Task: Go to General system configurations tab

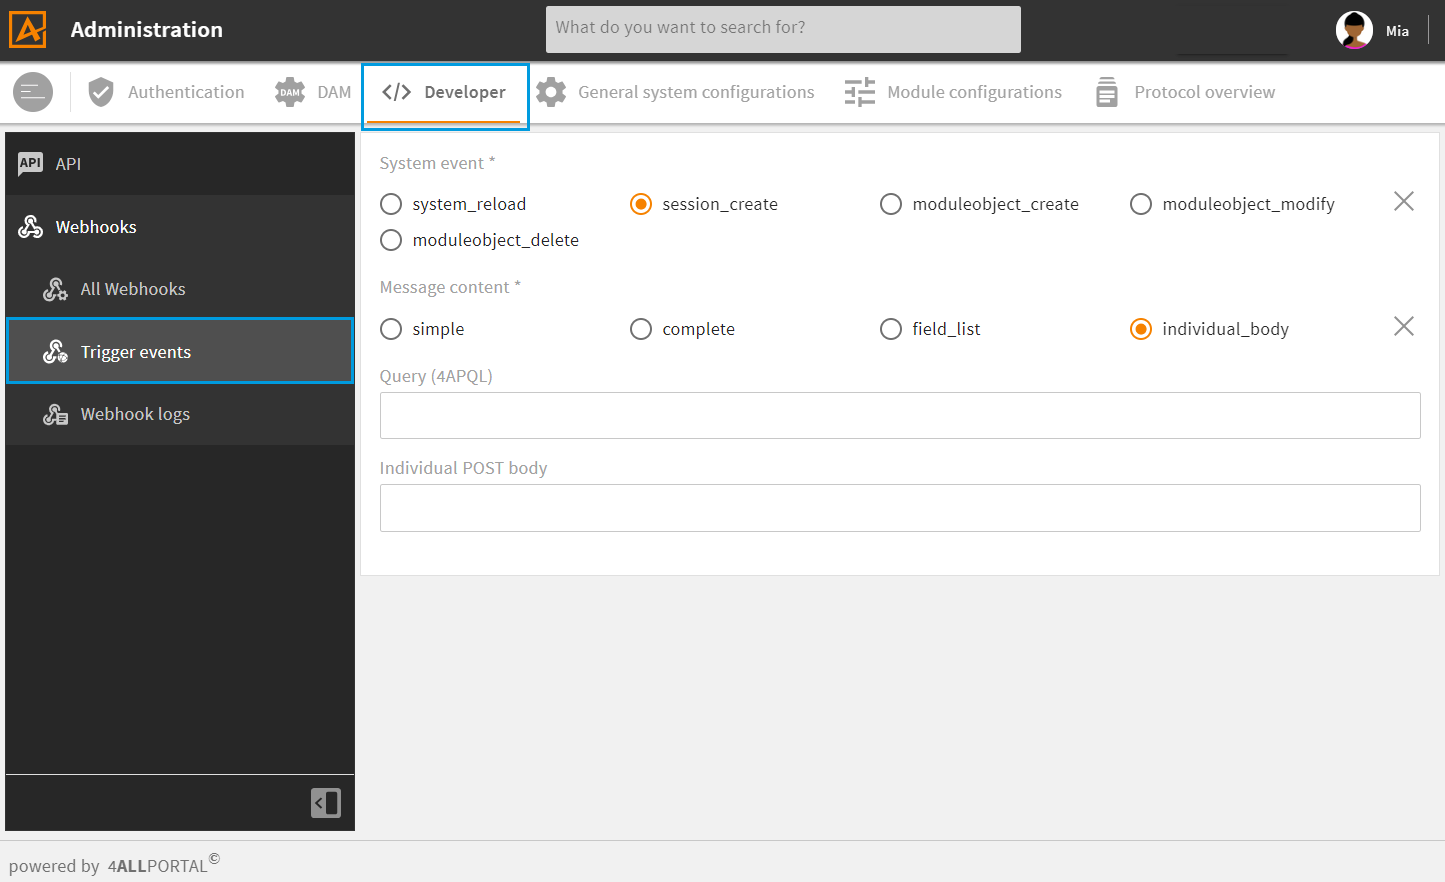Action: [x=676, y=92]
